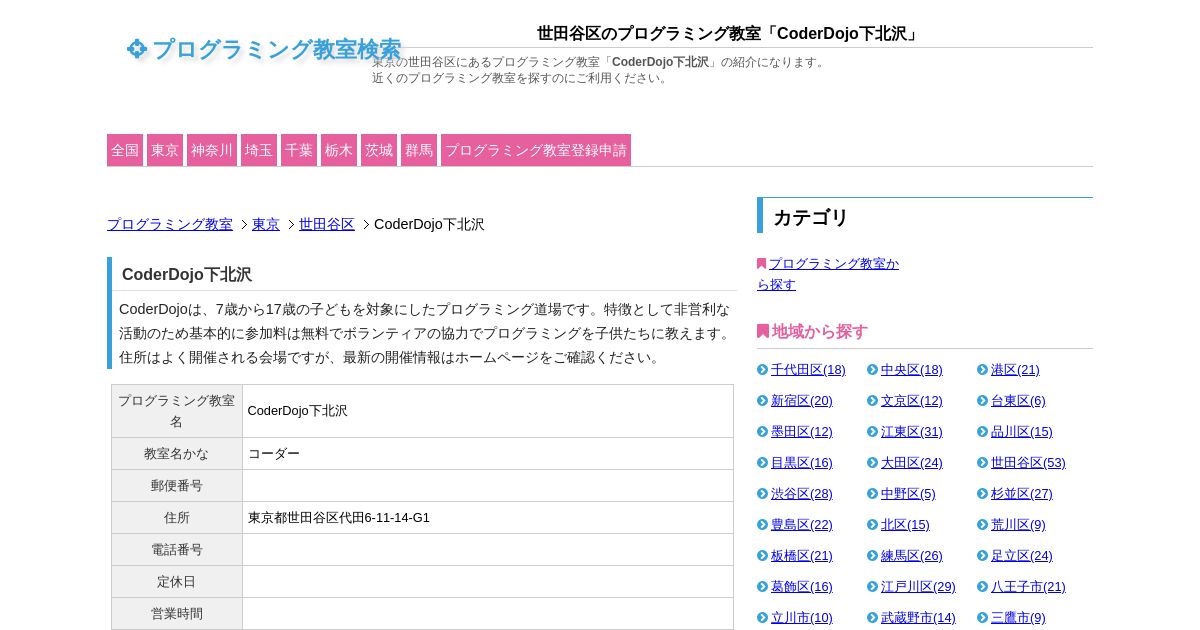Click arrow icon next to 北区(15)
Image resolution: width=1200 pixels, height=630 pixels.
point(873,525)
